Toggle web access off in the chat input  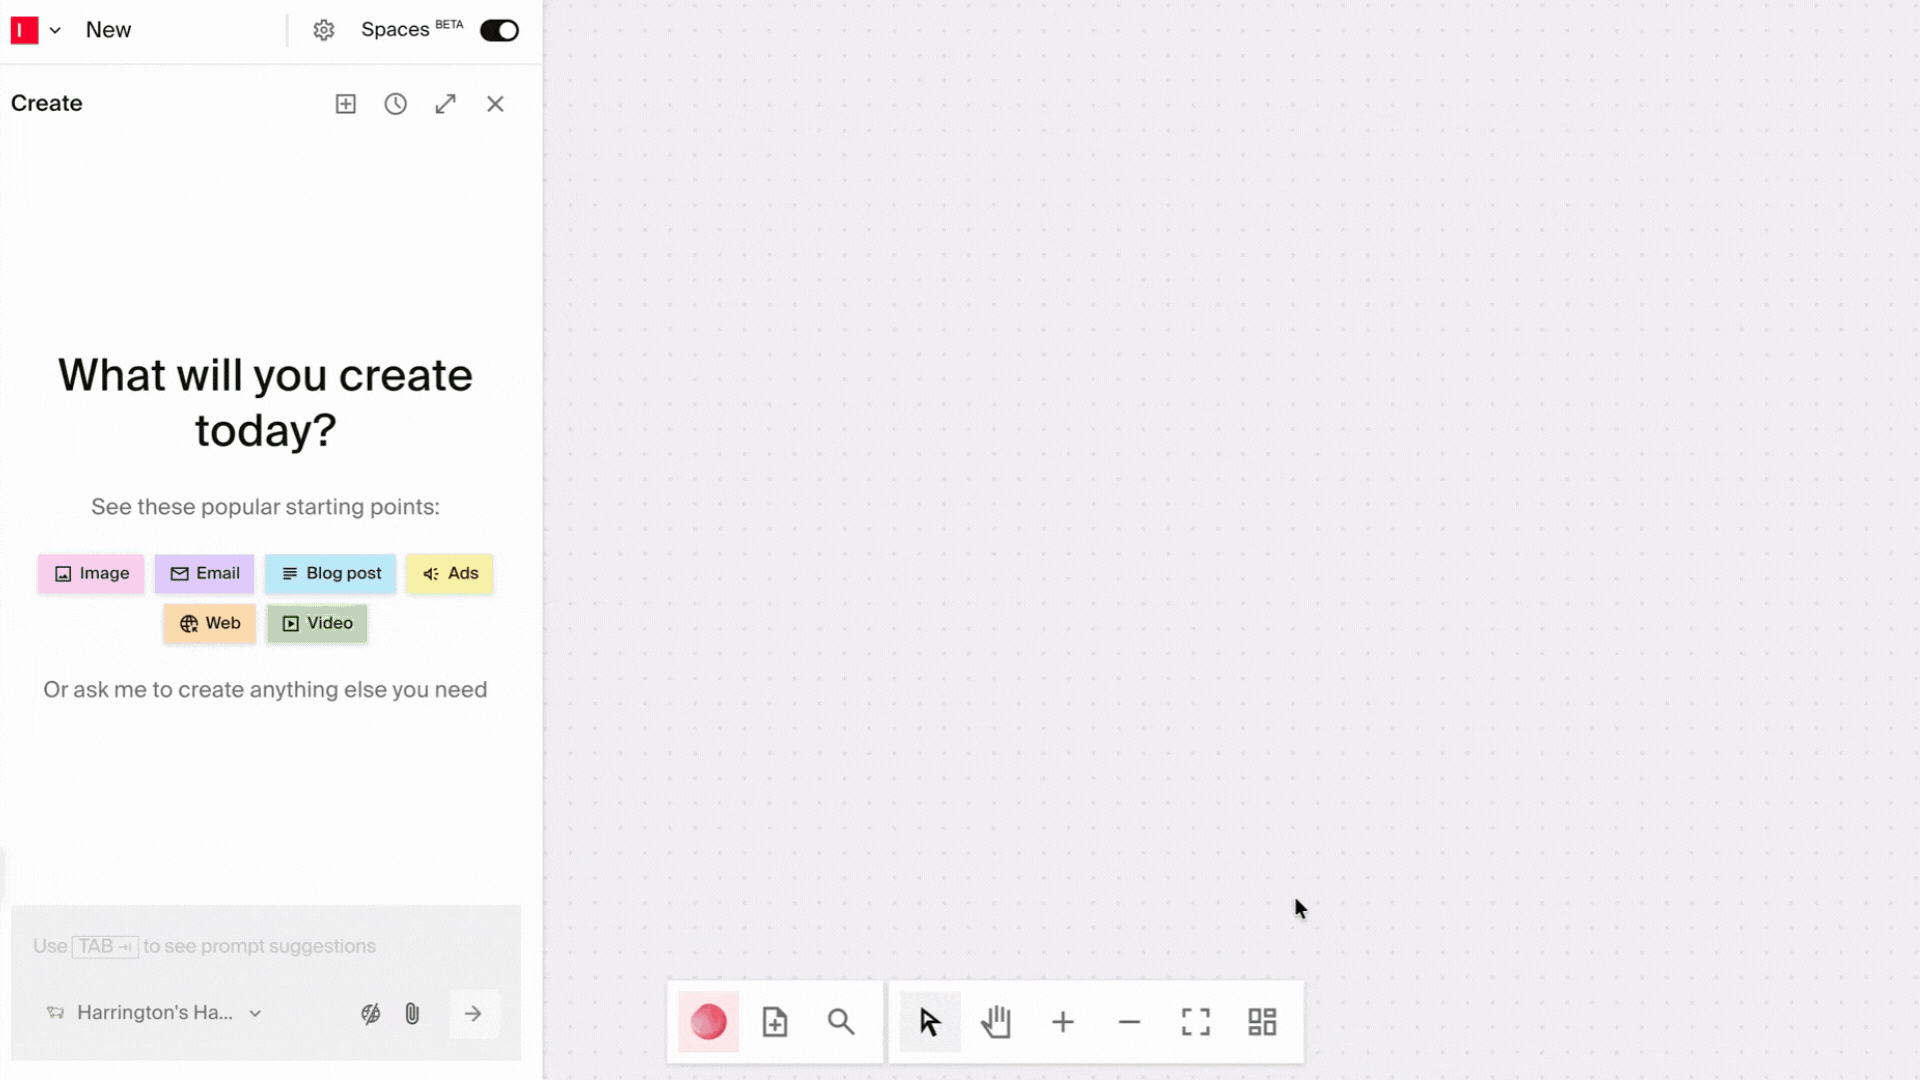tap(370, 1013)
